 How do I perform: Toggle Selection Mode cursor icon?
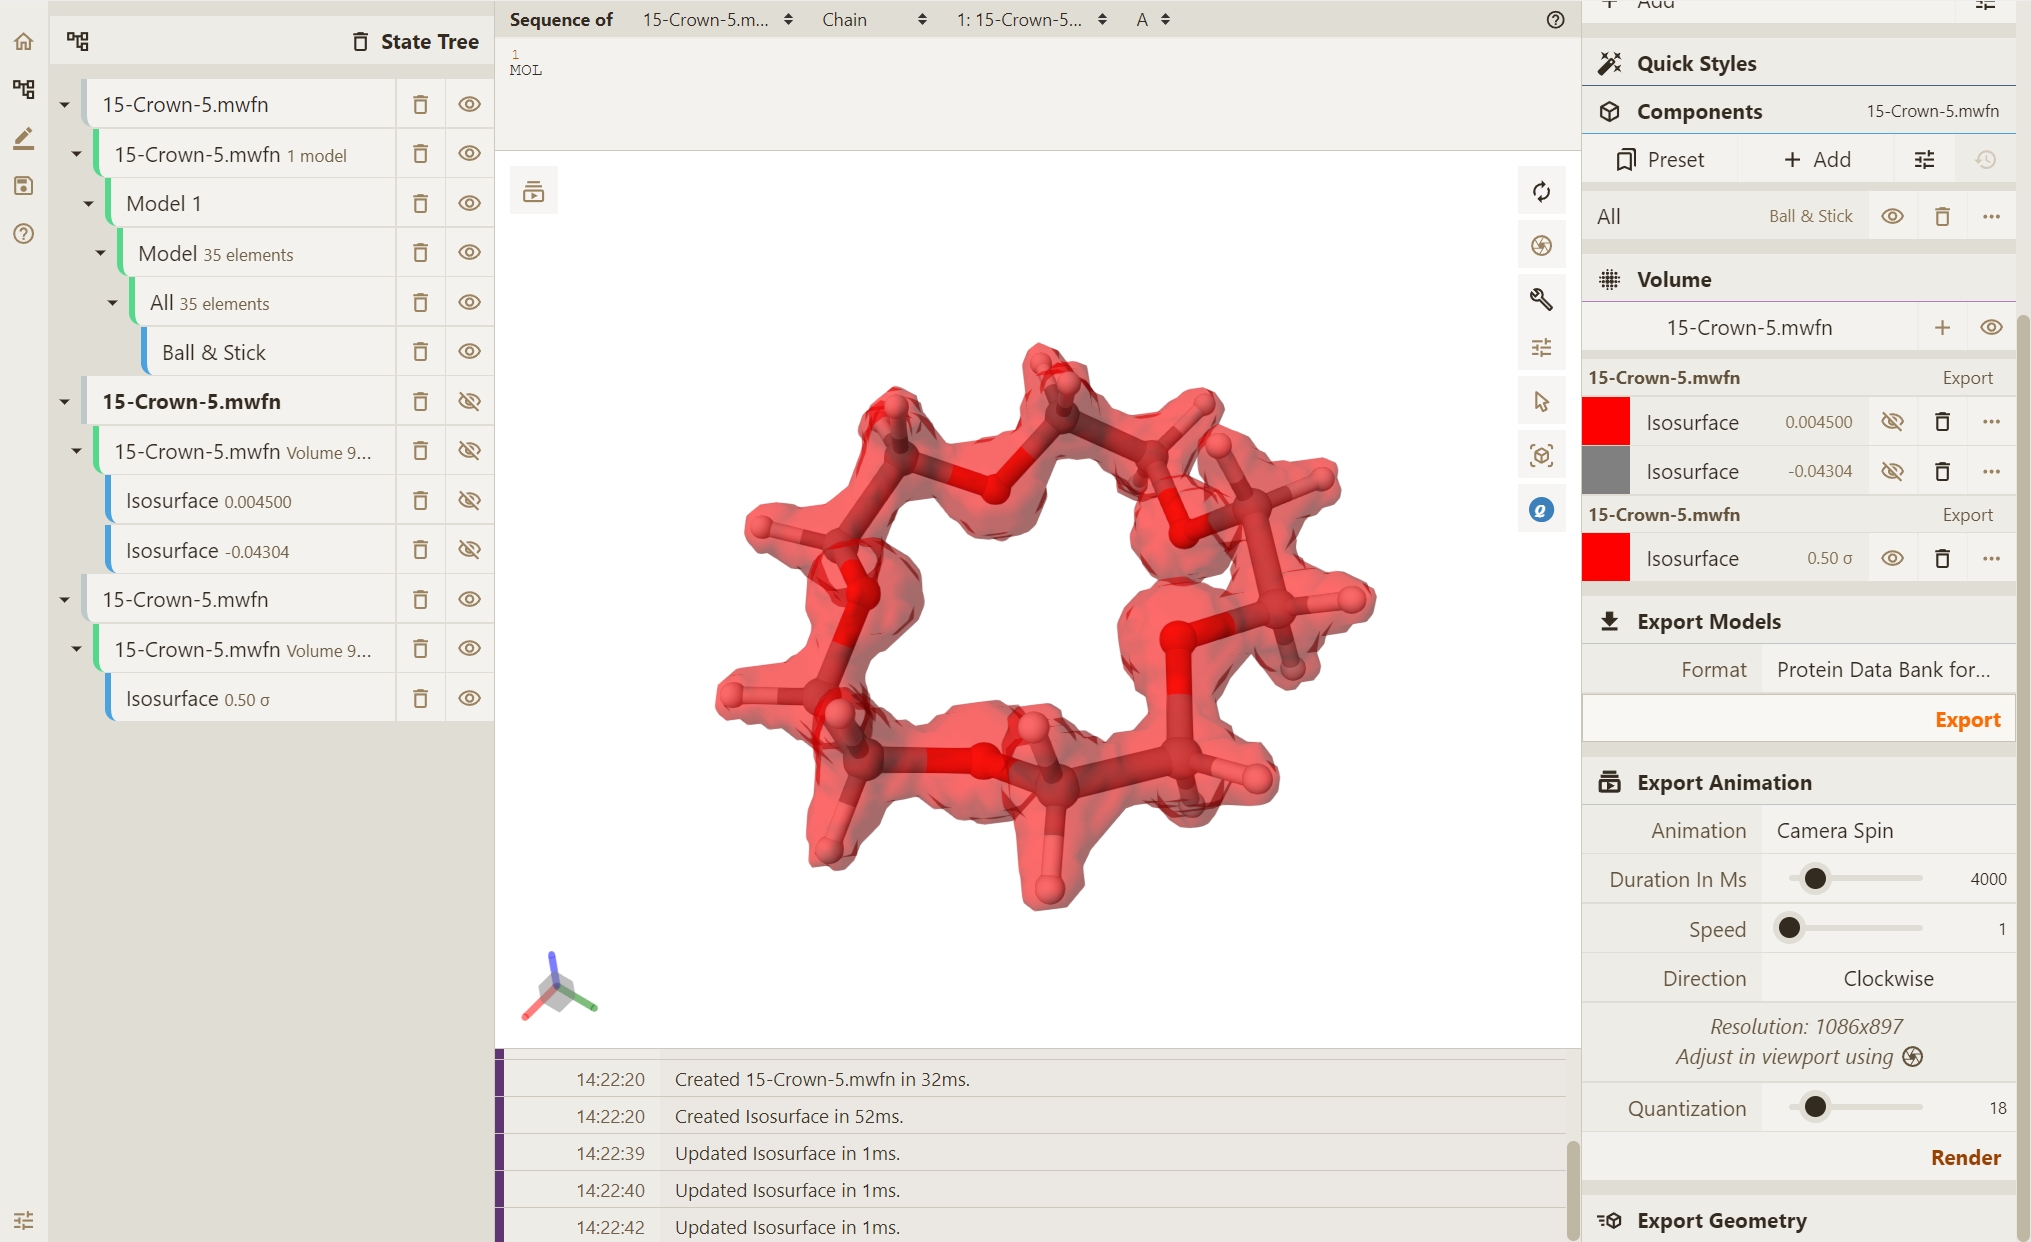pos(1541,402)
